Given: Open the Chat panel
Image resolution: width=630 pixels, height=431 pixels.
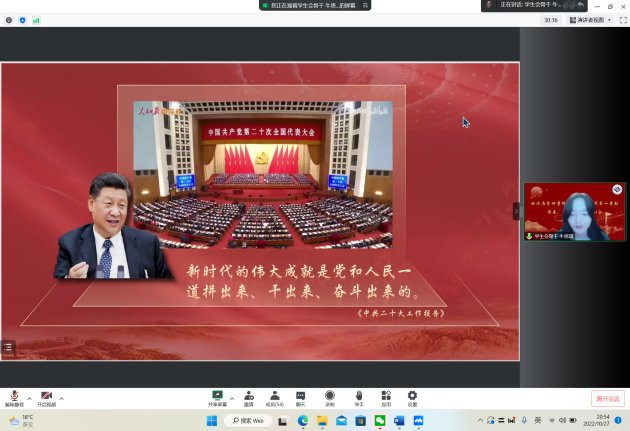Looking at the screenshot, I should click(300, 396).
